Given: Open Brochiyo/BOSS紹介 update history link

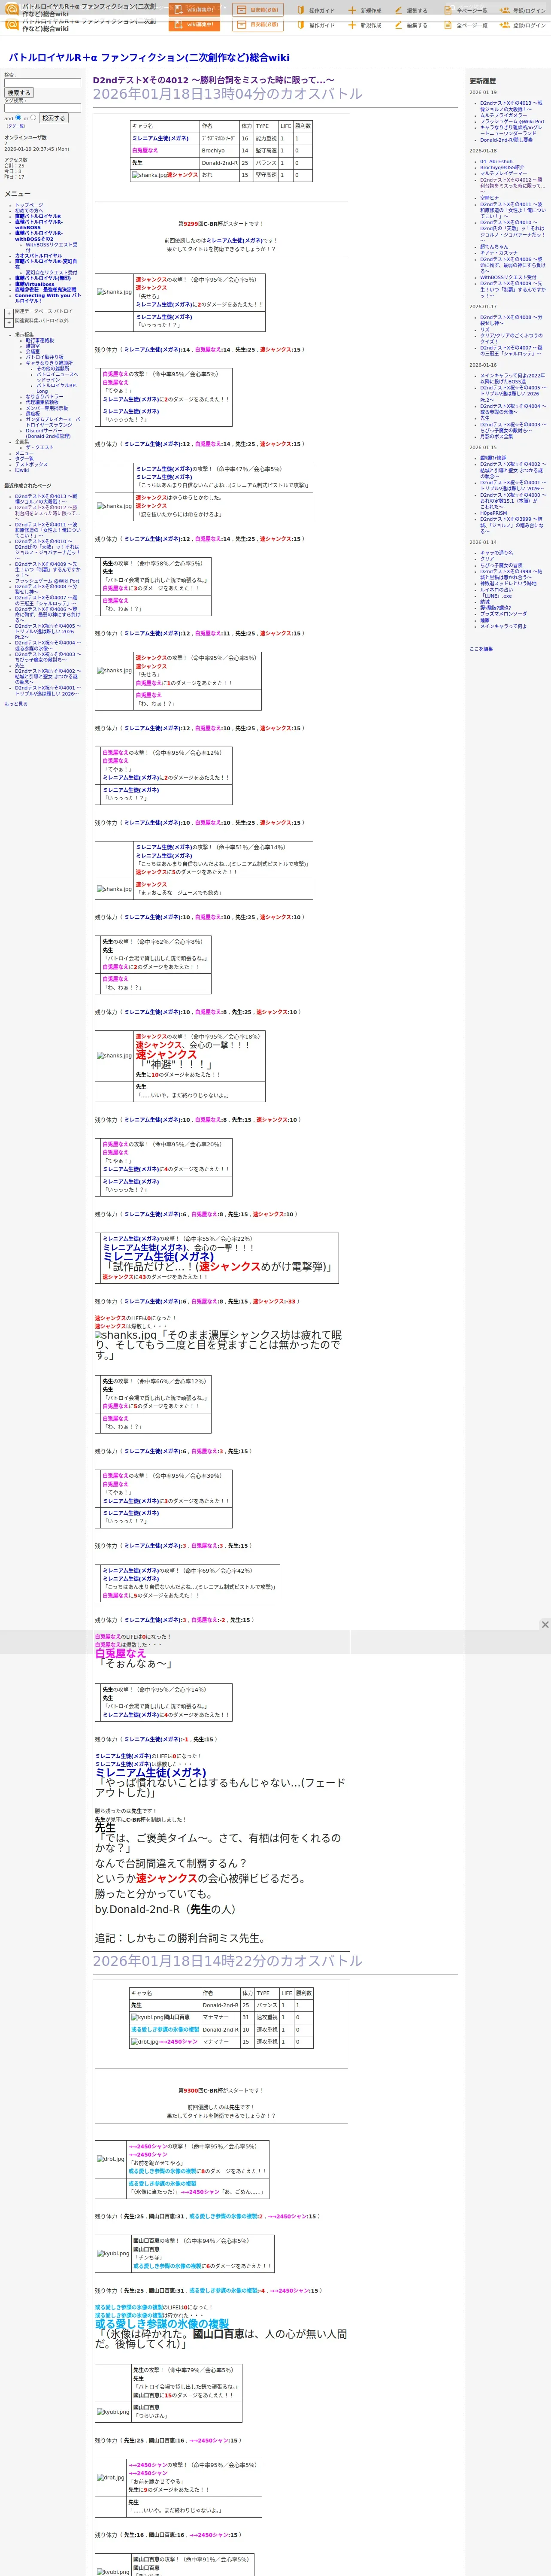Looking at the screenshot, I should 502,167.
